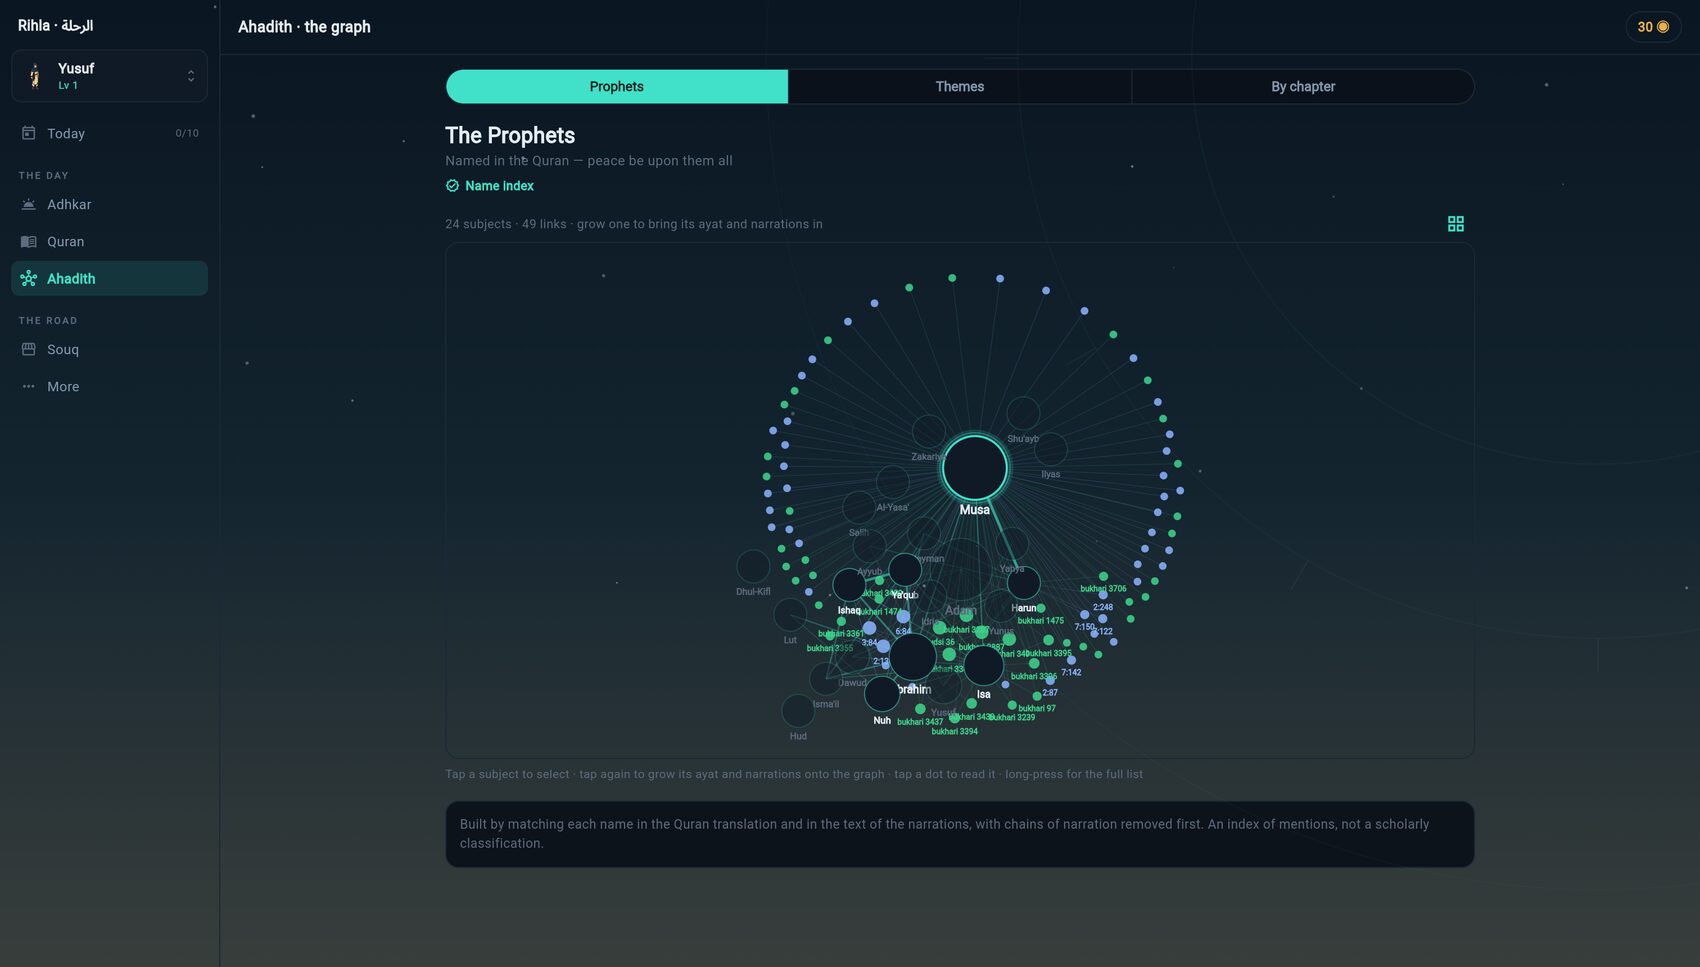Expand the Yusuf profile switcher
Viewport: 1700px width, 967px height.
click(x=109, y=76)
